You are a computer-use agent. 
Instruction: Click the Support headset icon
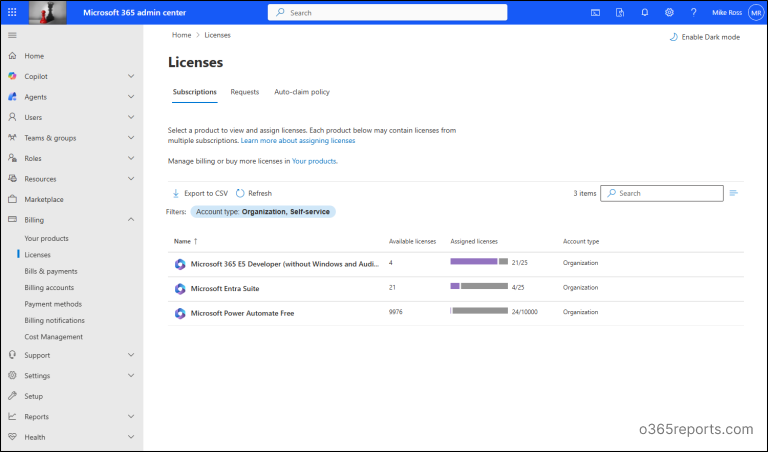tap(12, 355)
